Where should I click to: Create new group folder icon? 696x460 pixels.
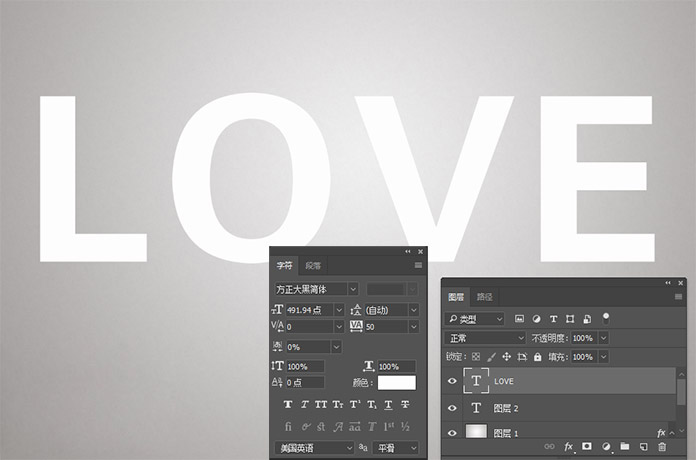(x=625, y=446)
